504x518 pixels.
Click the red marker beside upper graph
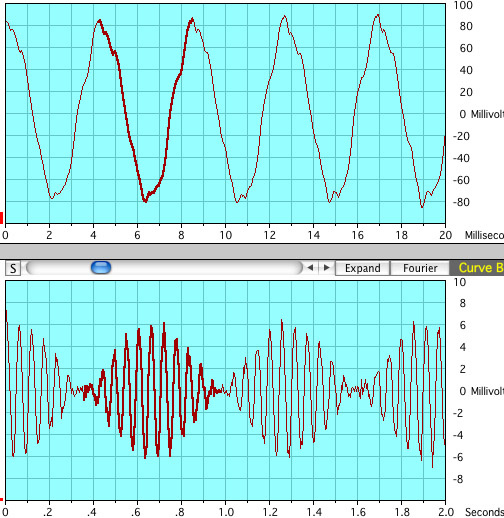[x=1, y=218]
